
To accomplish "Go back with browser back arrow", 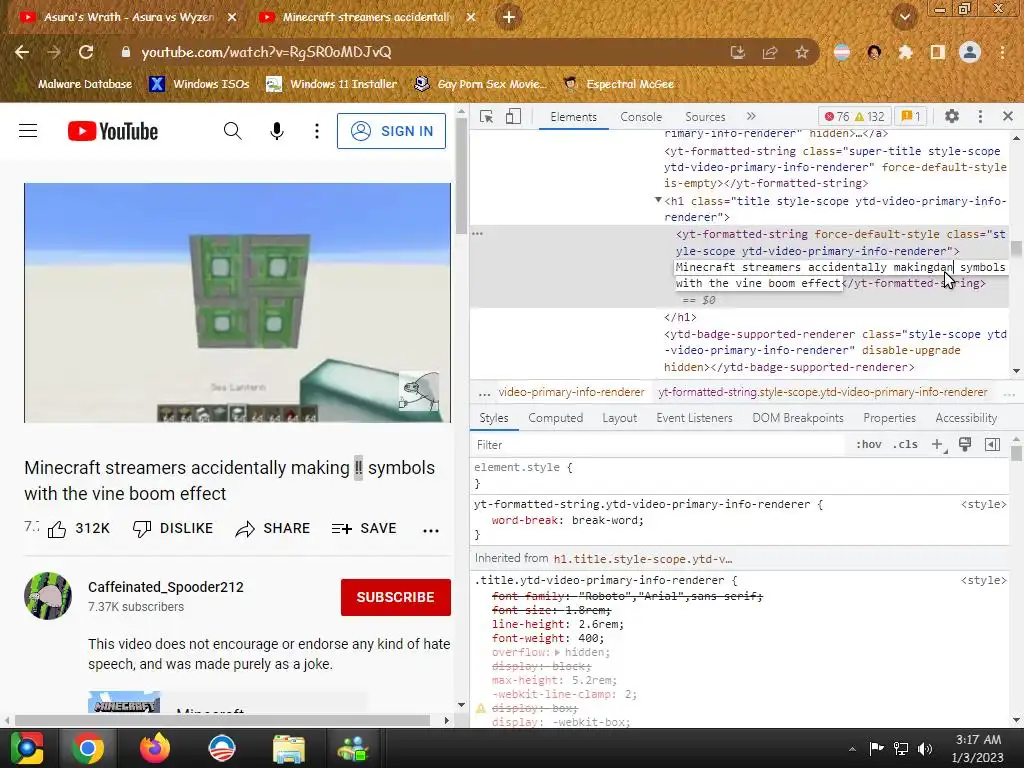I will [22, 52].
